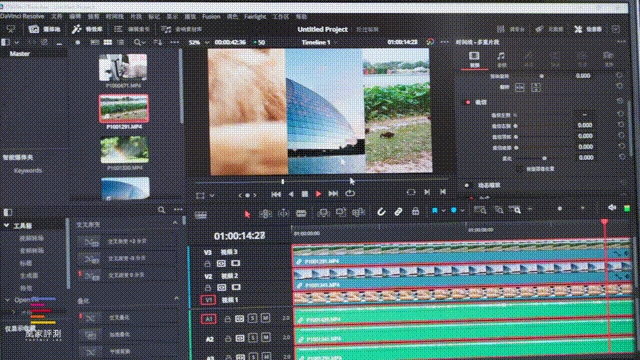
Task: Click the Stop playback button
Action: pos(304,194)
